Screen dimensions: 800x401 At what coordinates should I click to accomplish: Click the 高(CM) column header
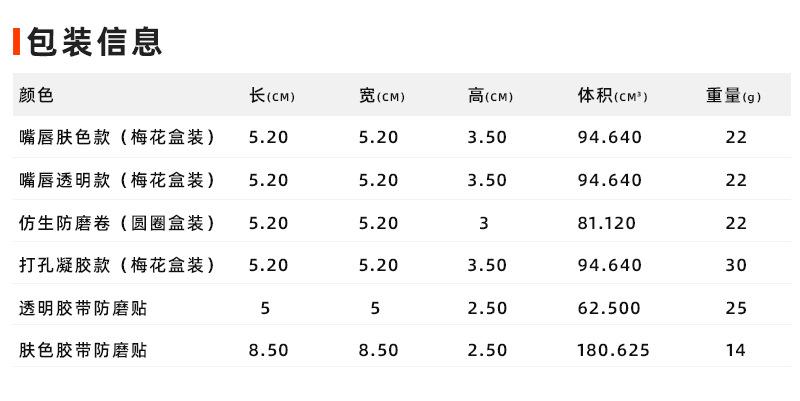490,96
